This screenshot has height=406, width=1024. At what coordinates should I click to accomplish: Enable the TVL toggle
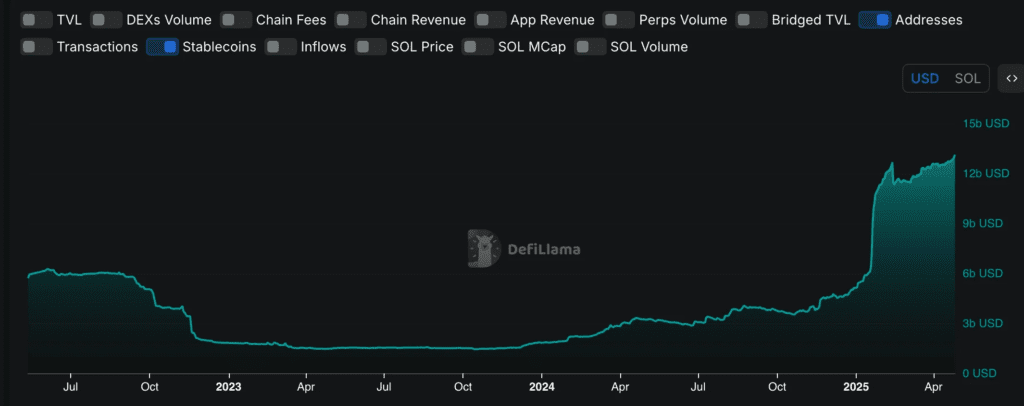tap(36, 20)
